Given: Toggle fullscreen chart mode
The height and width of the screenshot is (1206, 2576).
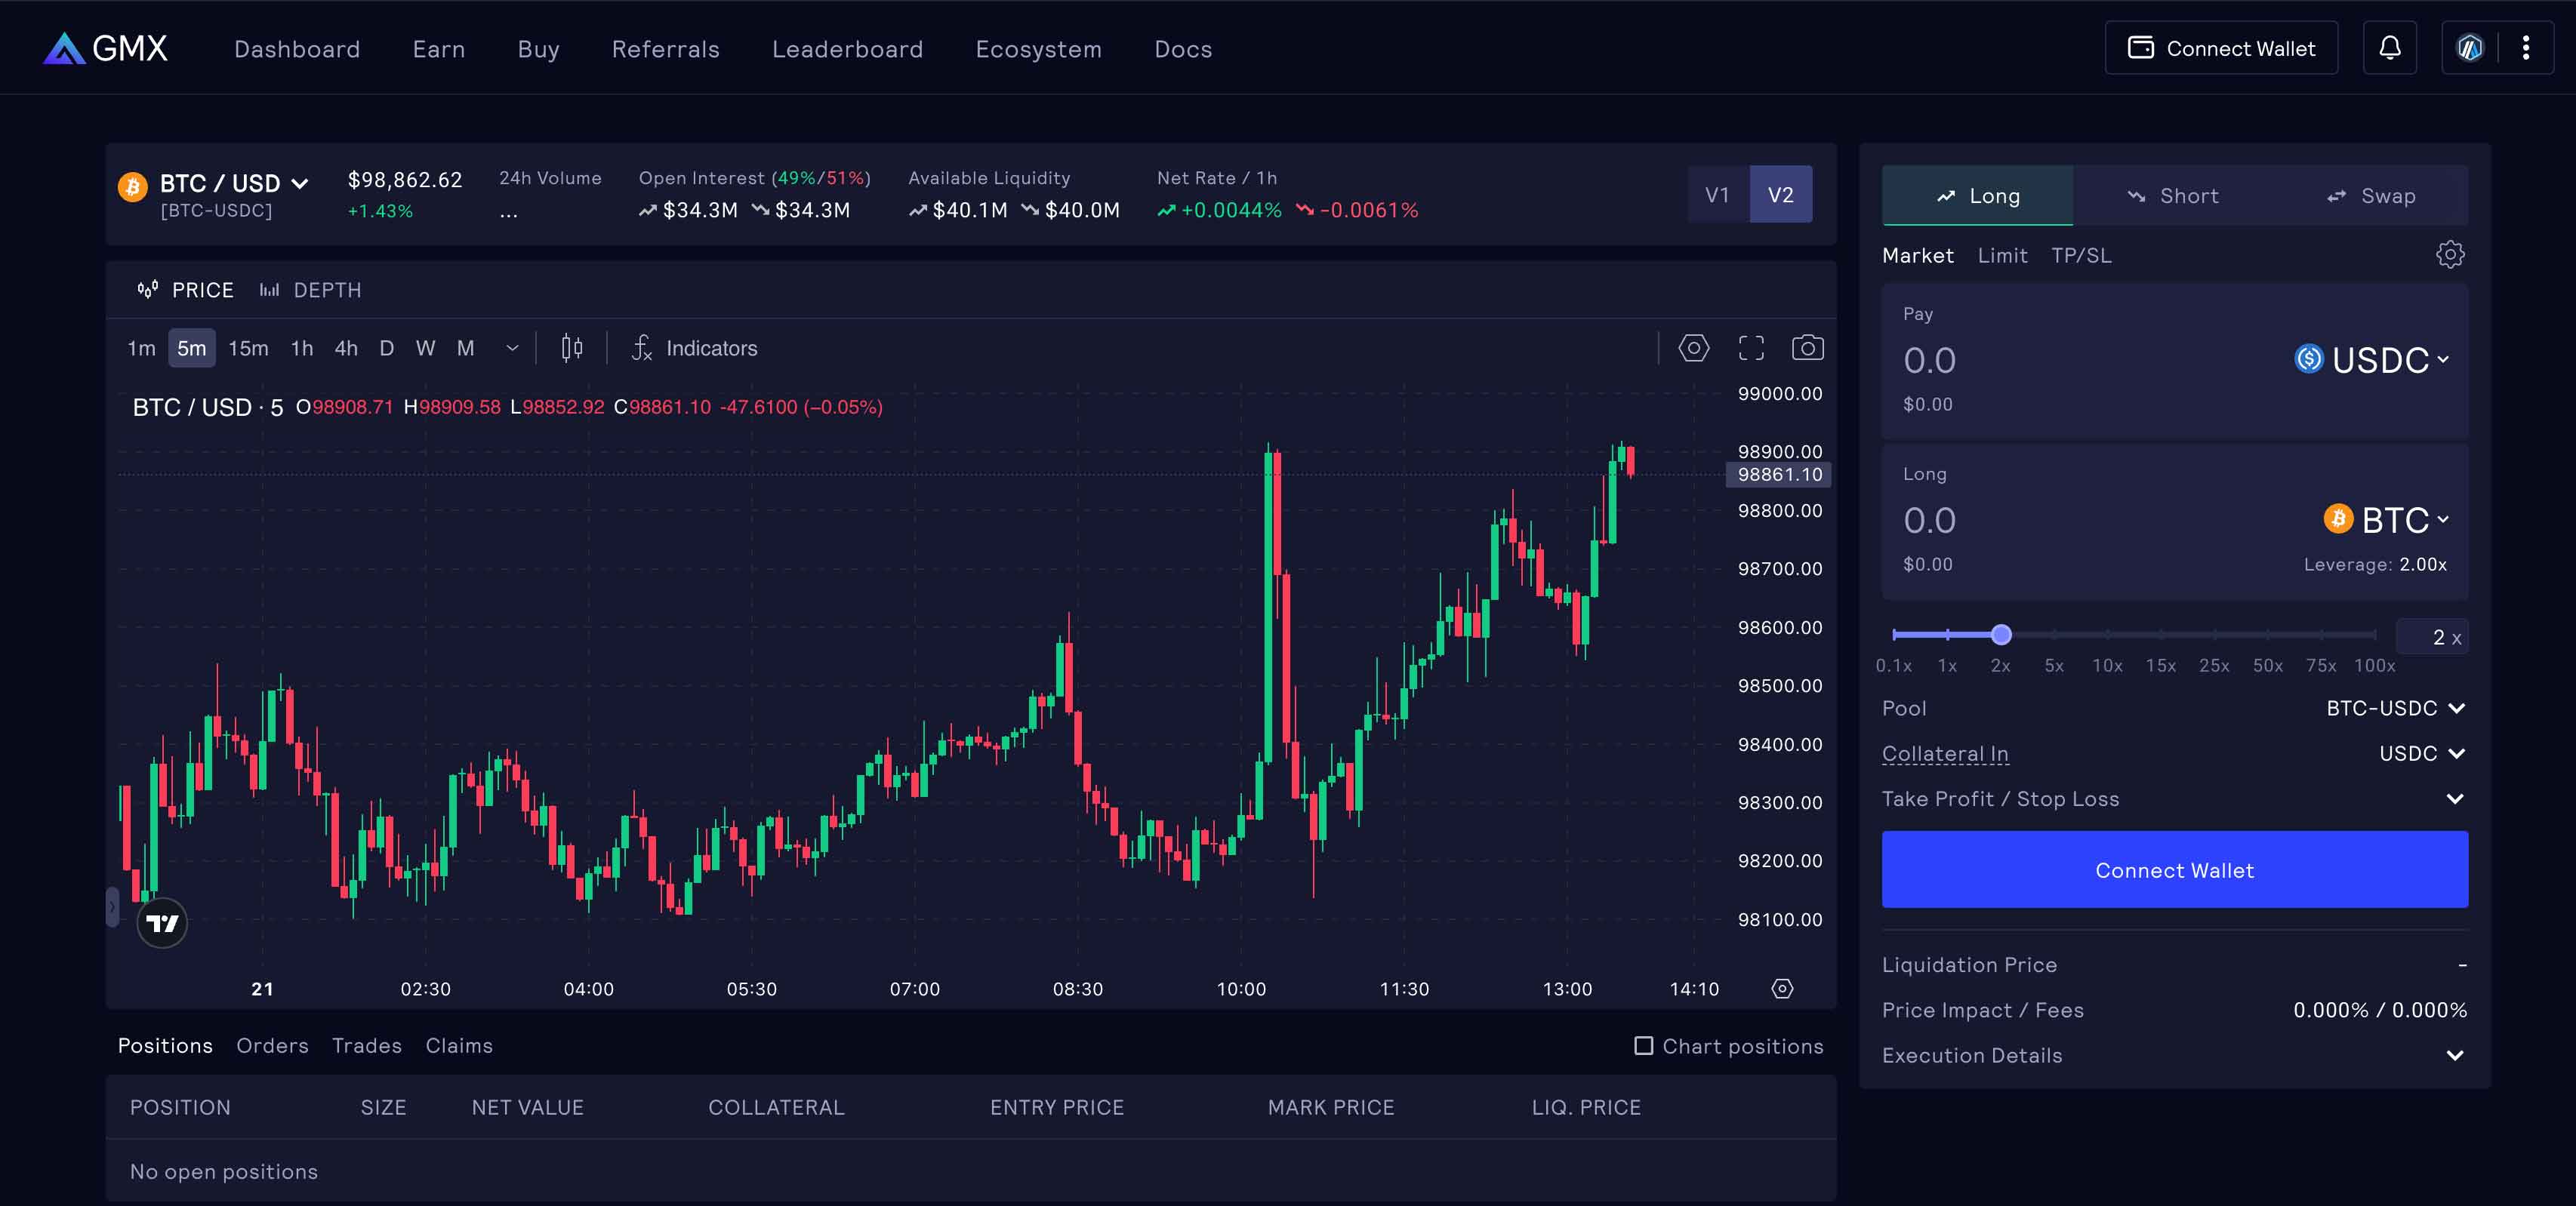Looking at the screenshot, I should coord(1750,347).
